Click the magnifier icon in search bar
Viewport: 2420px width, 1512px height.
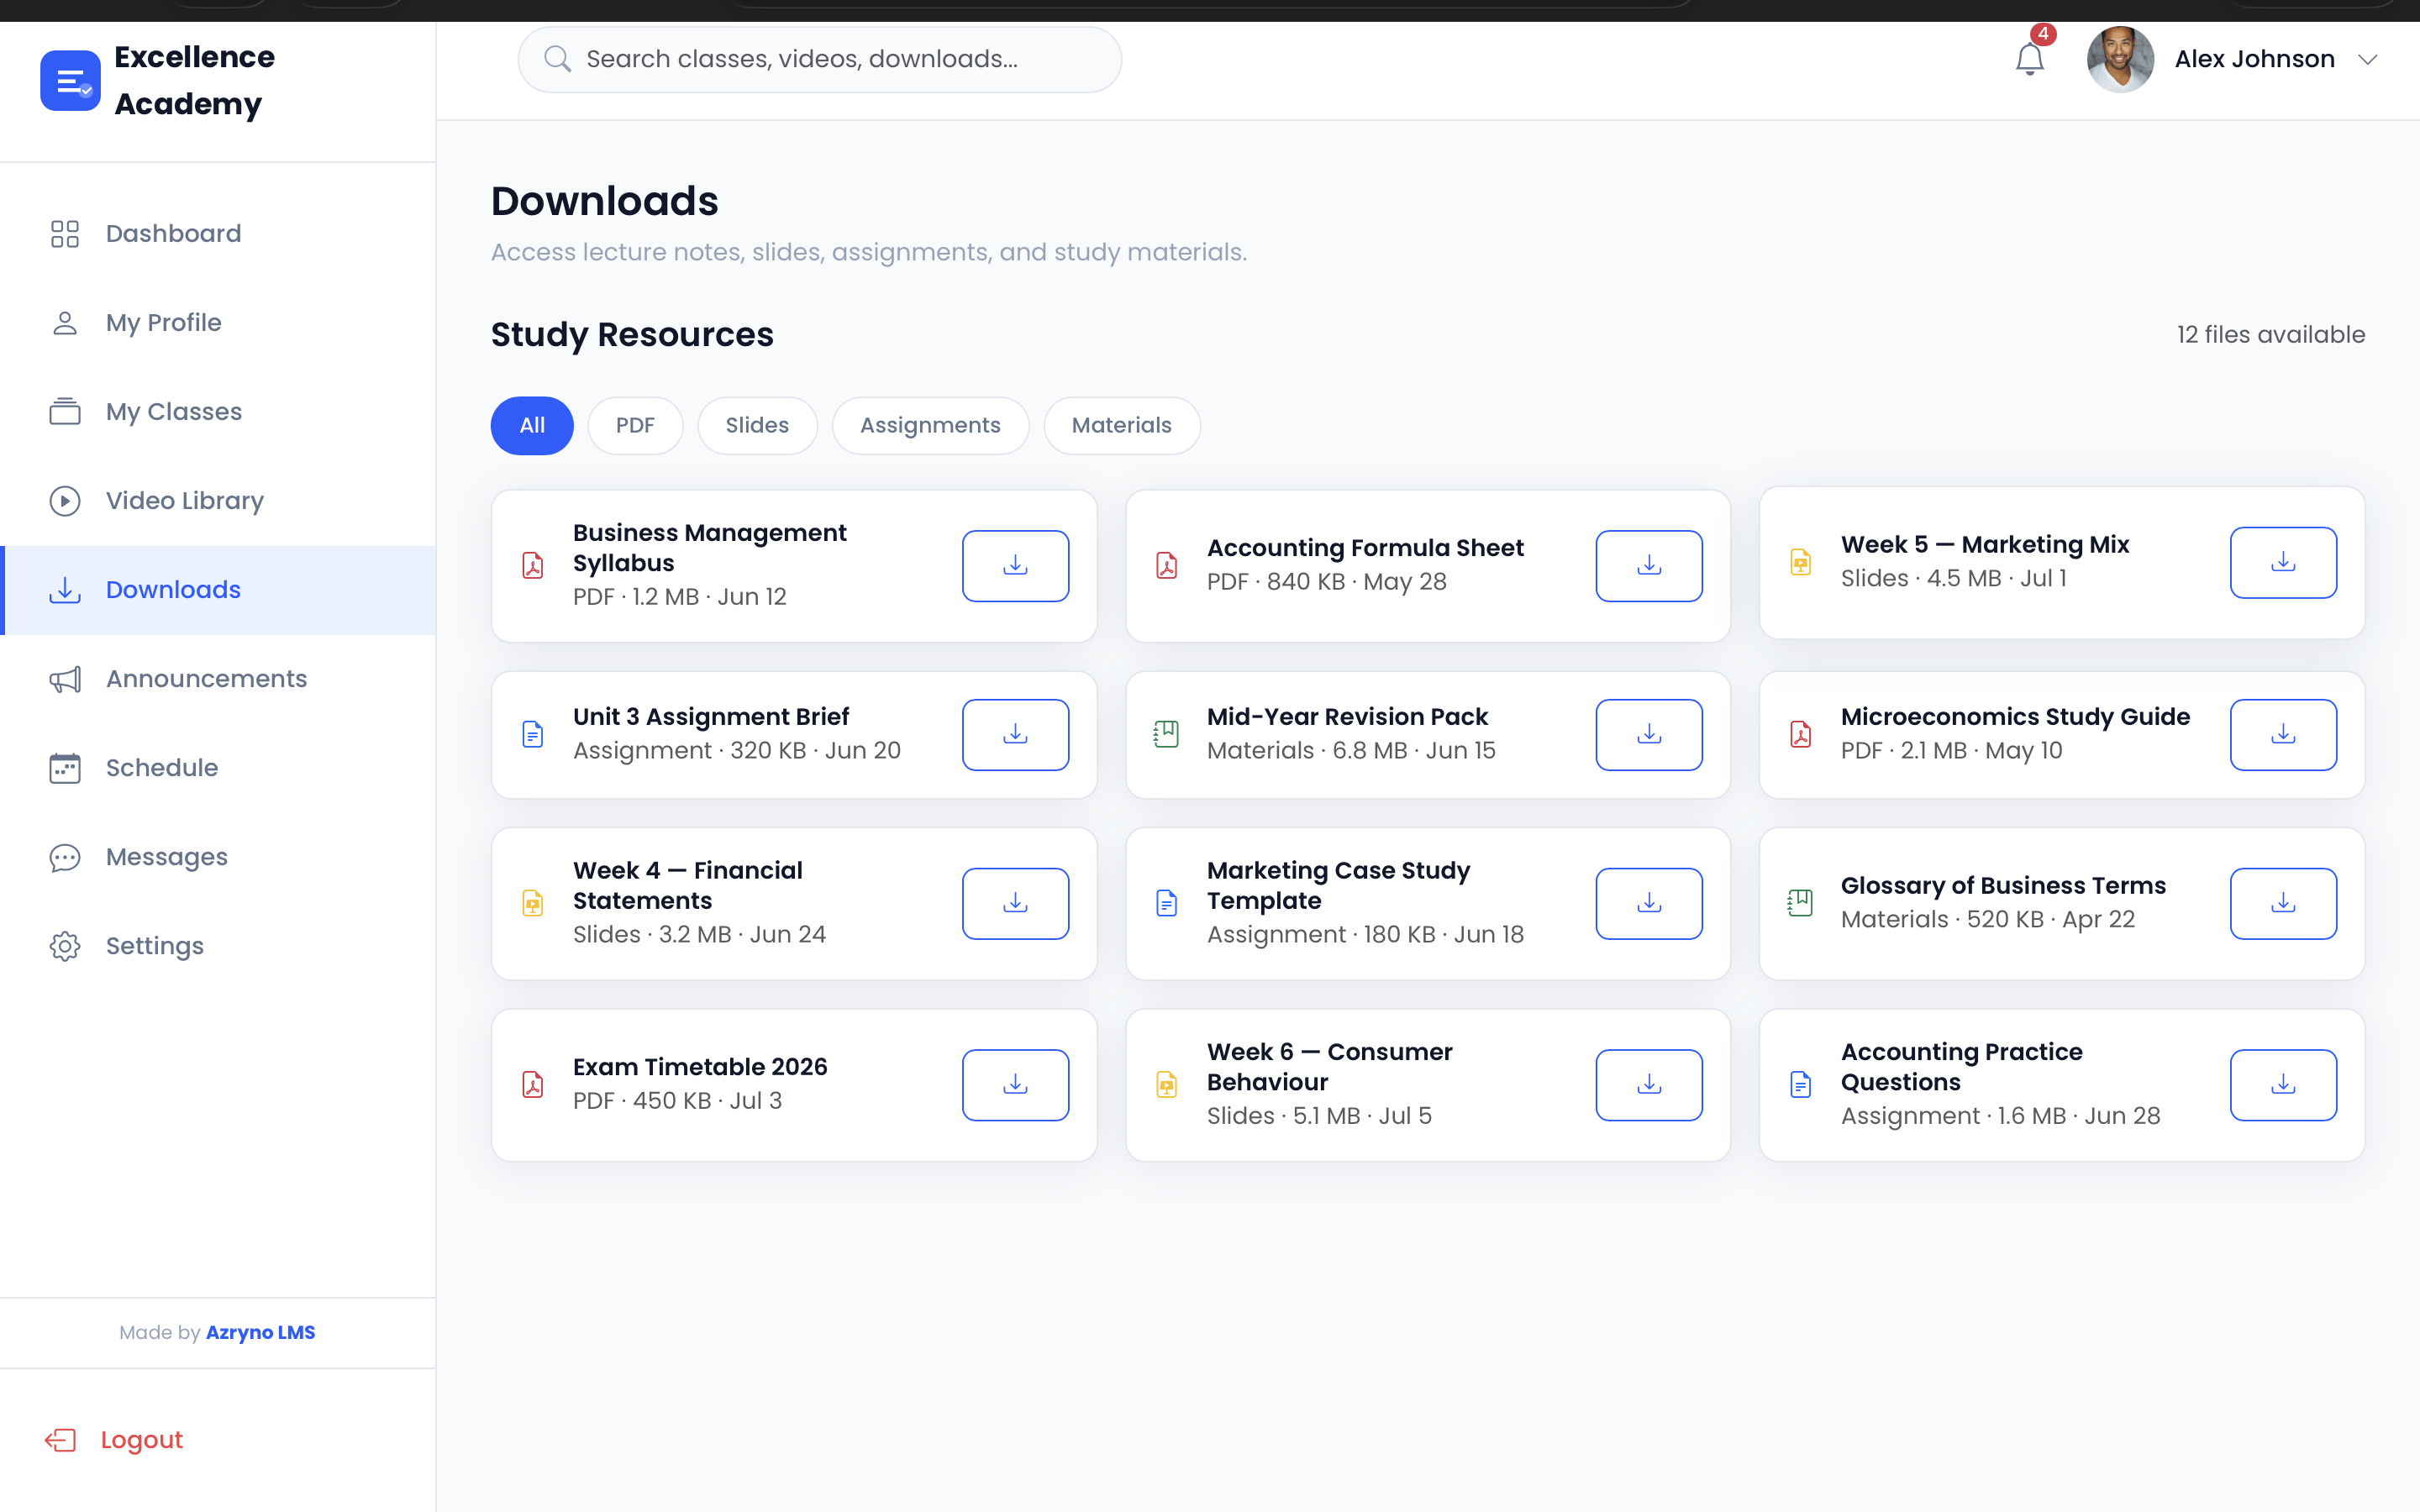pyautogui.click(x=557, y=59)
